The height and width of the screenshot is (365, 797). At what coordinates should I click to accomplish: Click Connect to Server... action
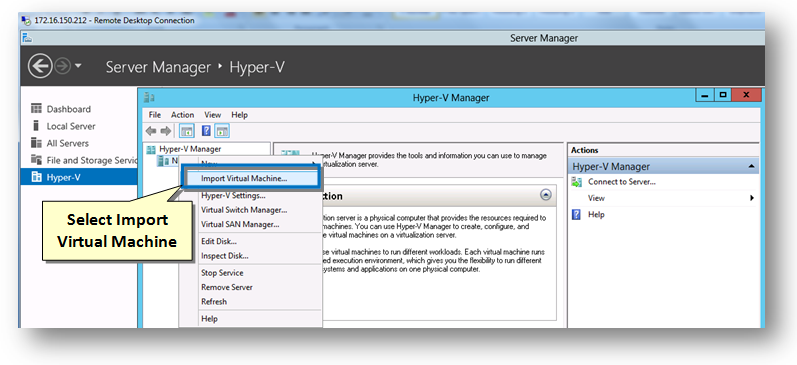click(x=621, y=181)
